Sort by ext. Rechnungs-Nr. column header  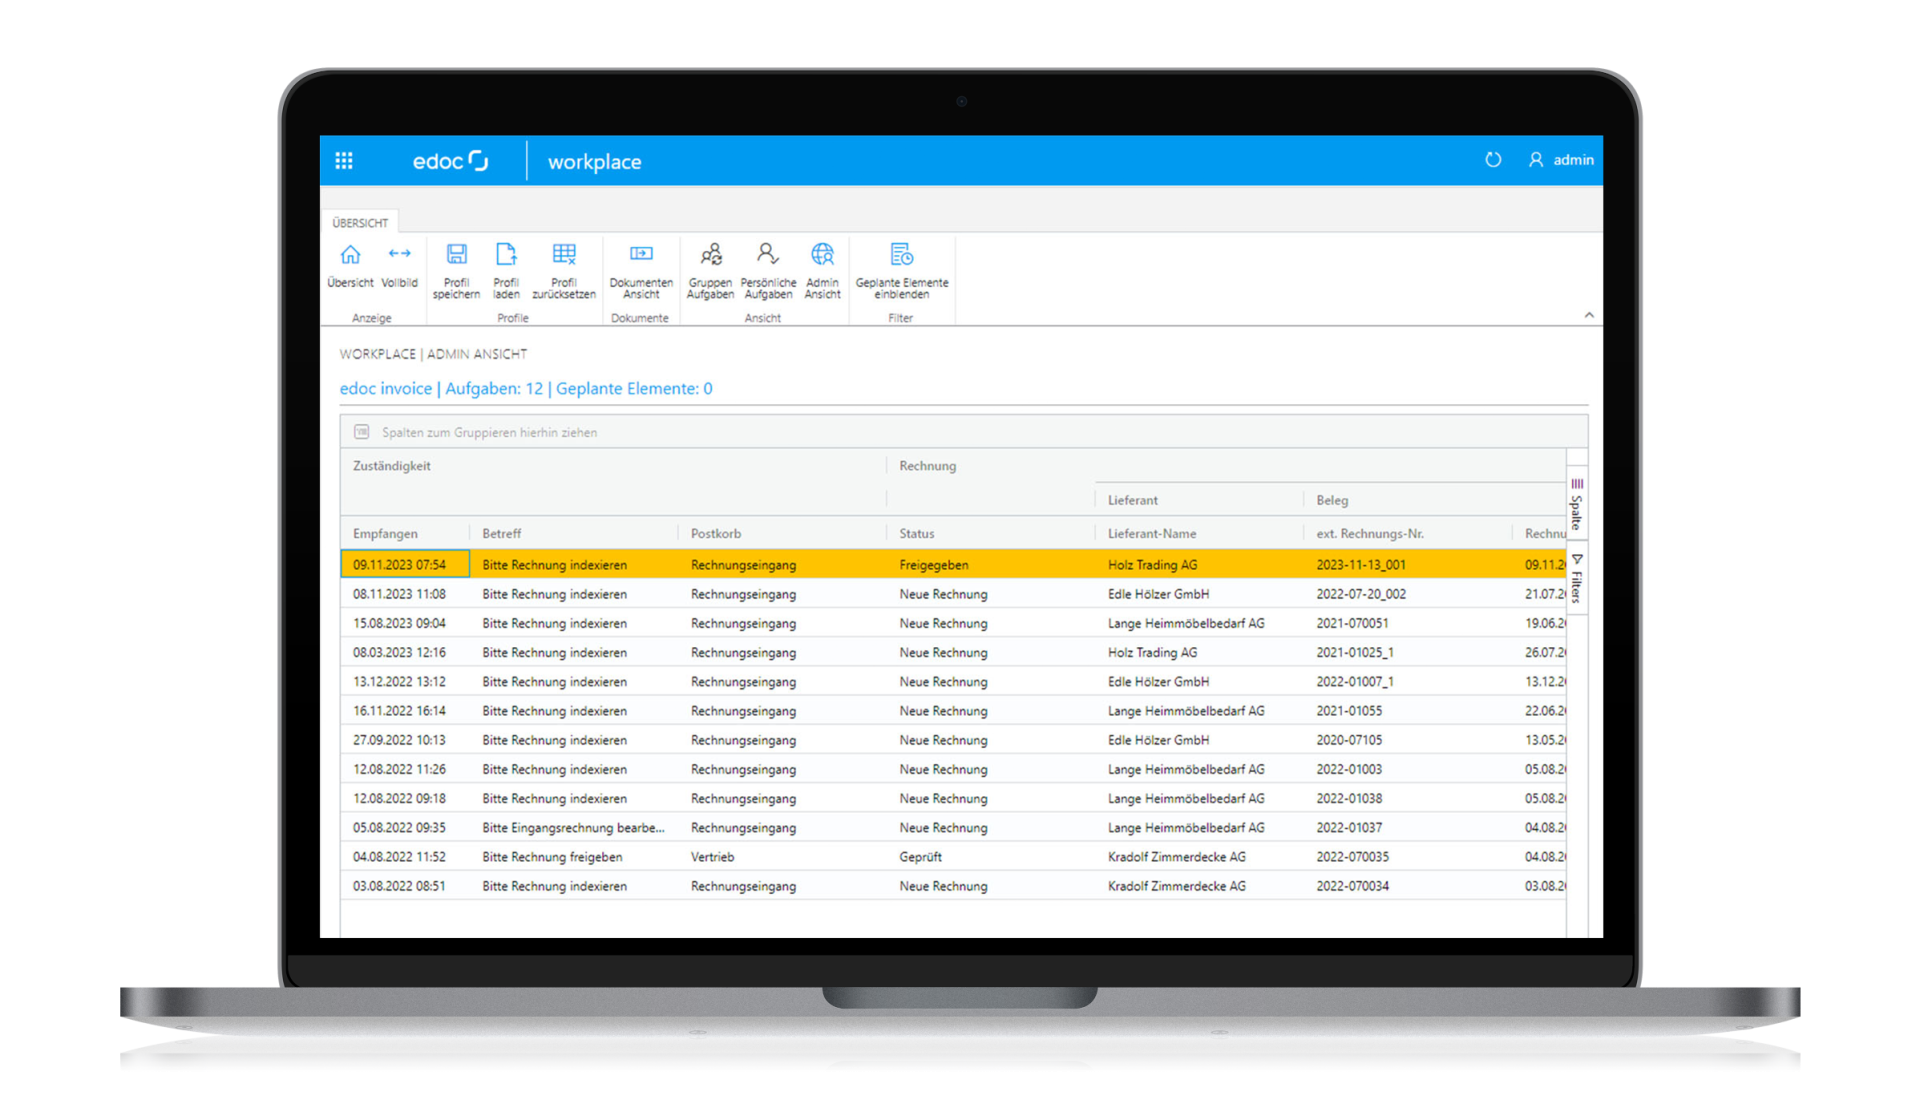[1408, 533]
